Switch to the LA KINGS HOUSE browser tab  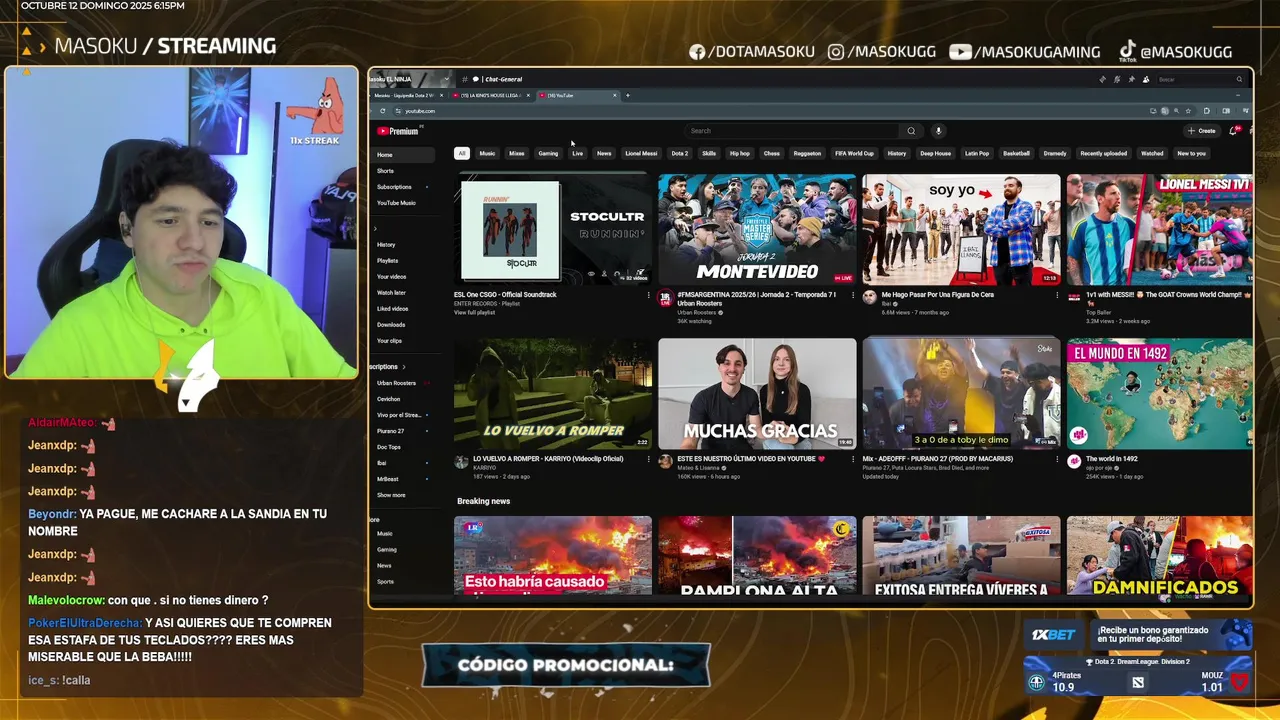(x=491, y=95)
